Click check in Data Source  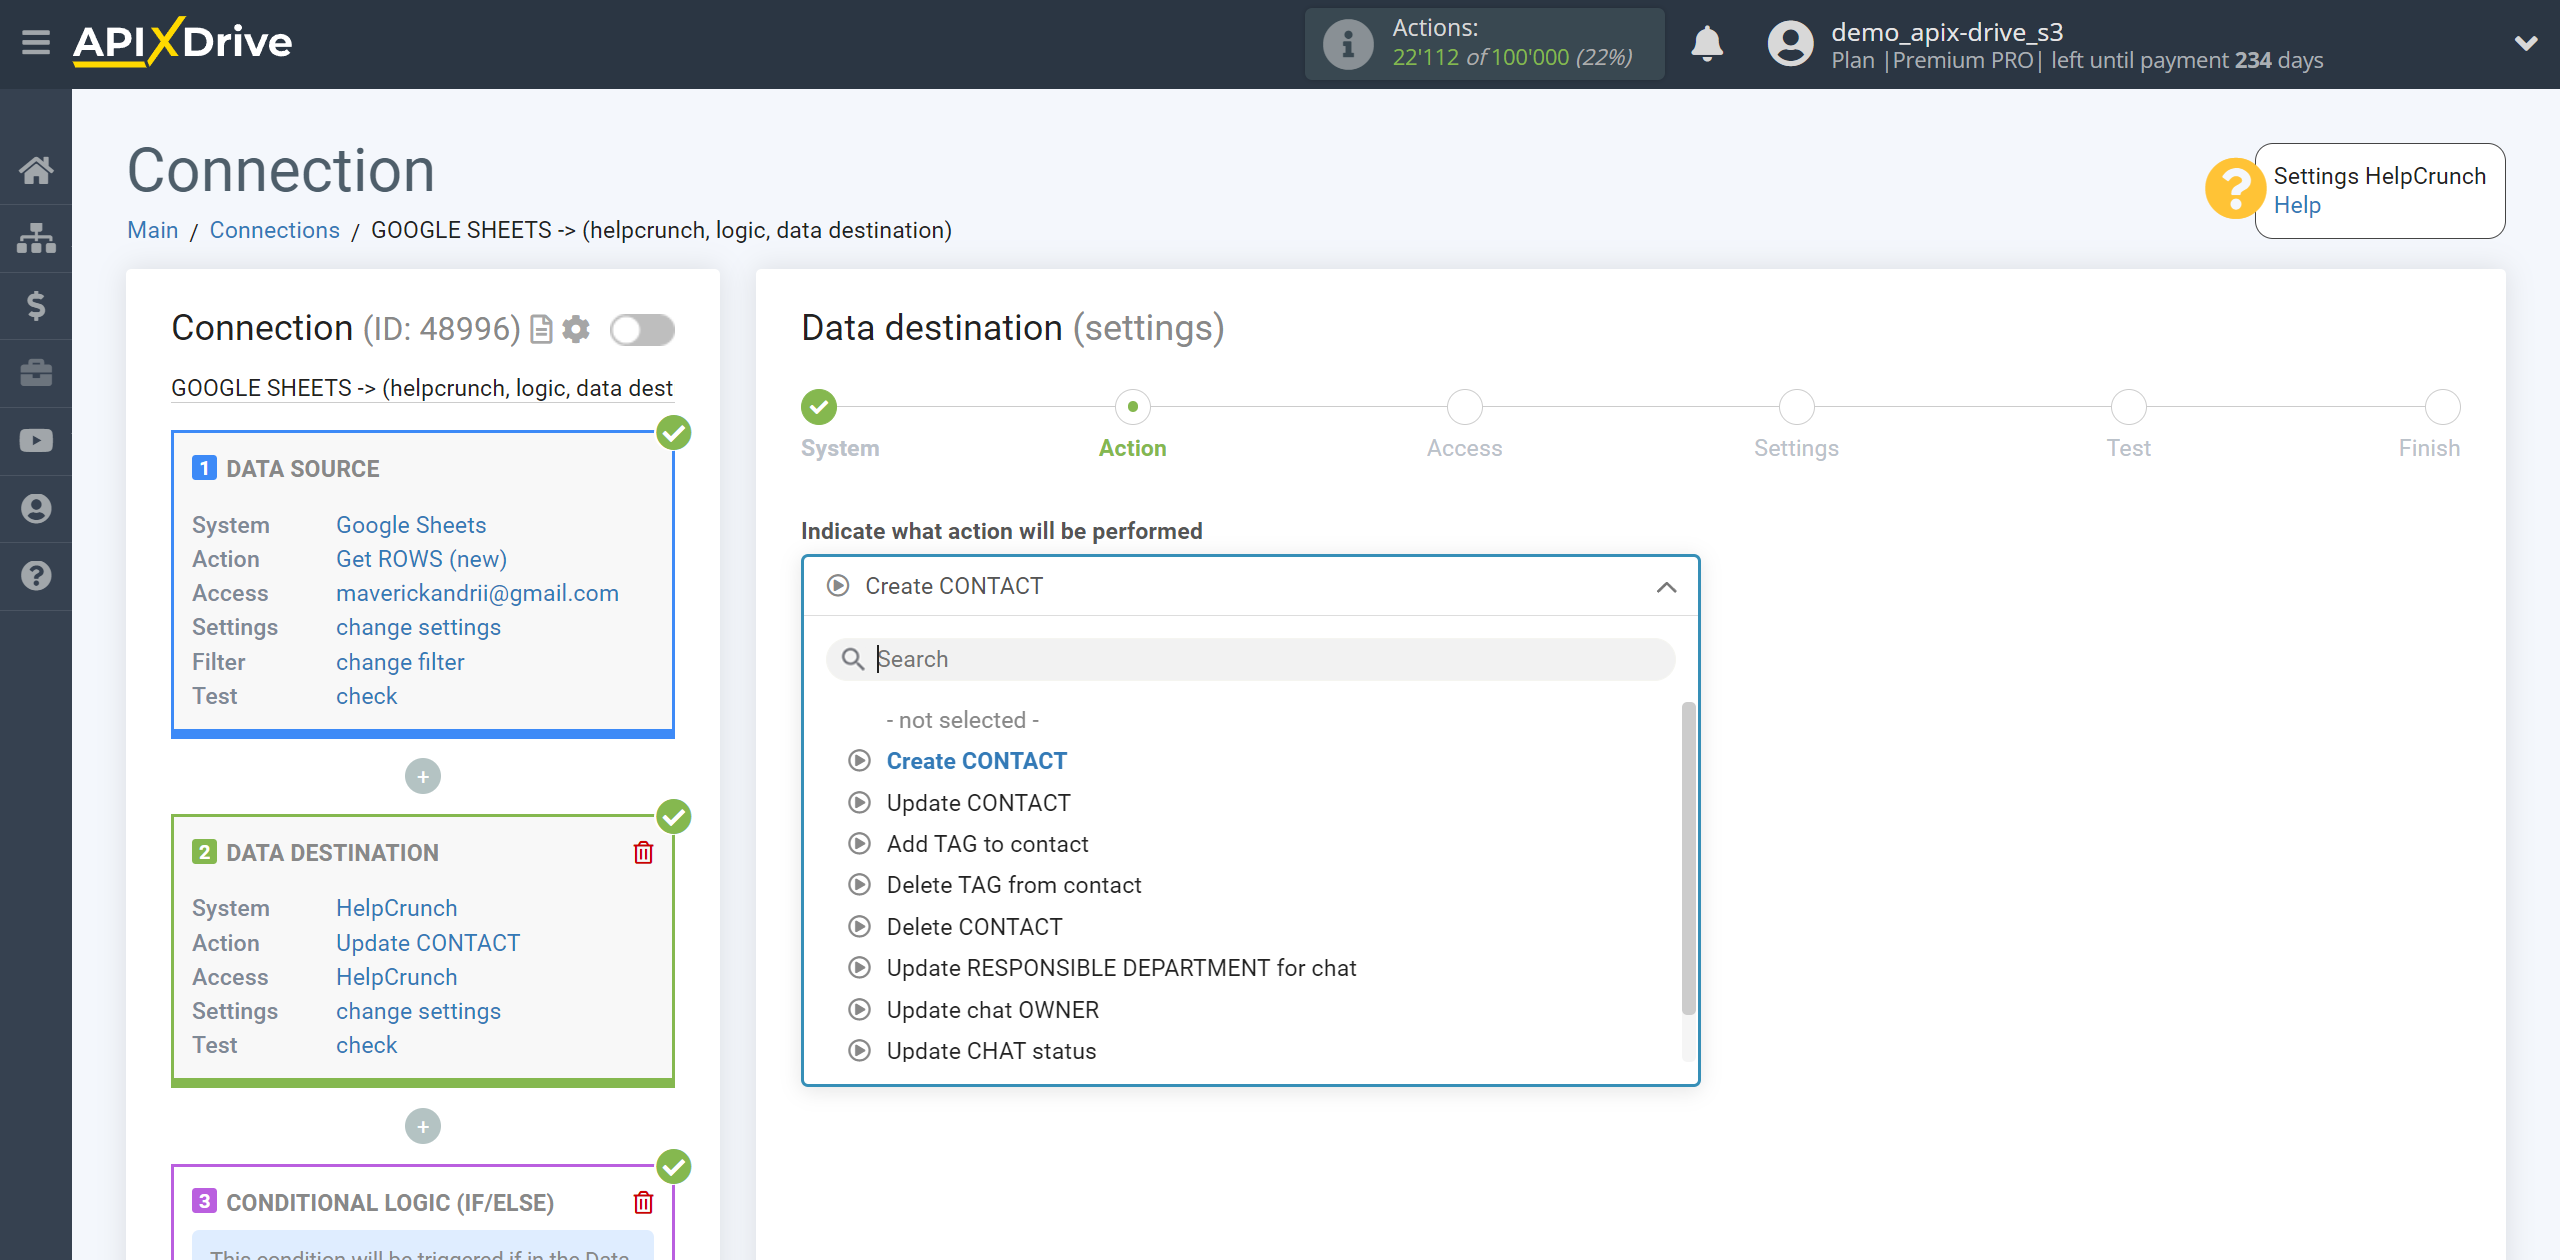point(366,696)
